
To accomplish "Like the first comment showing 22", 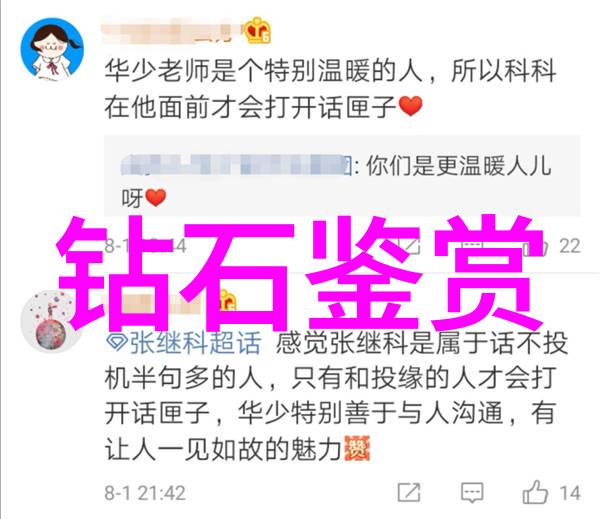I will [535, 247].
